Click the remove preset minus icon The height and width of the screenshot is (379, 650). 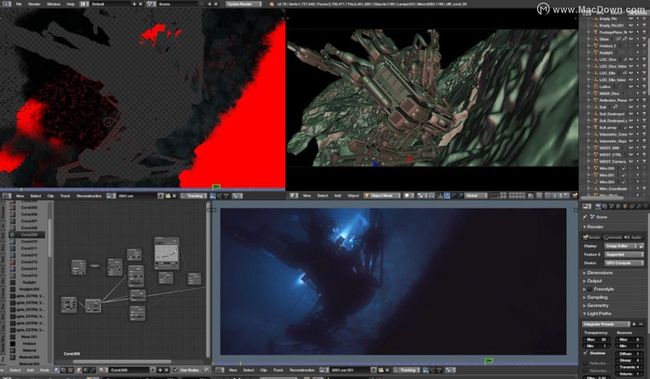click(x=641, y=324)
